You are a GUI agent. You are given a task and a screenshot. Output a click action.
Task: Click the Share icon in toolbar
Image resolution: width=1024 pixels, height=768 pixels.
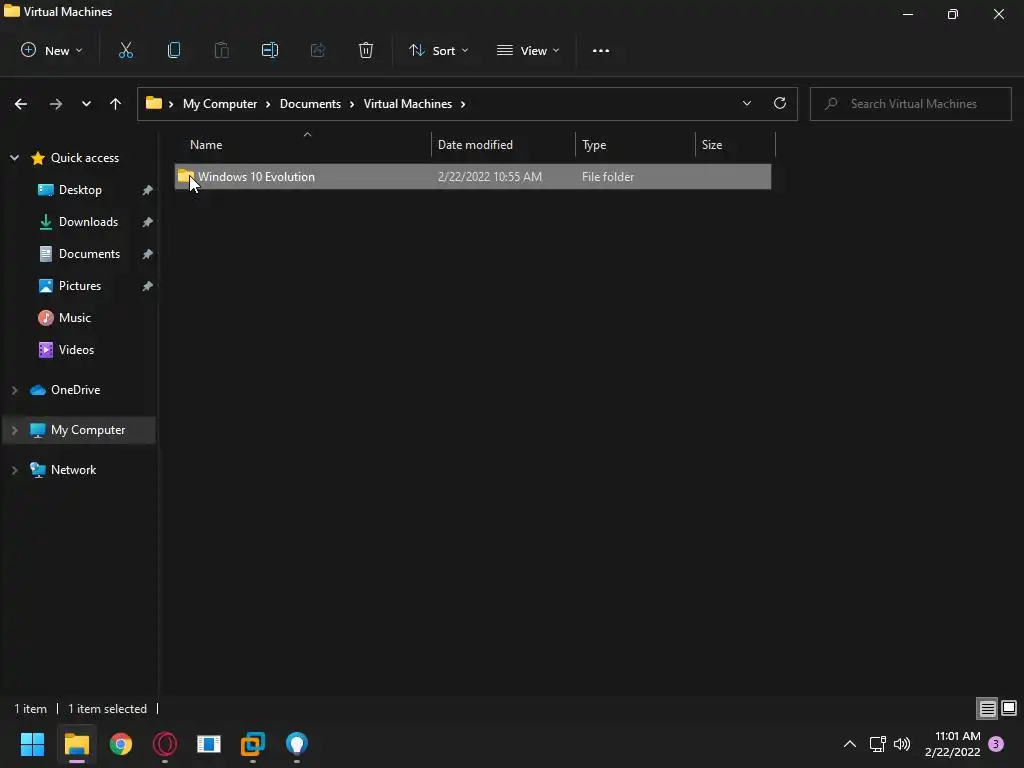(x=318, y=50)
